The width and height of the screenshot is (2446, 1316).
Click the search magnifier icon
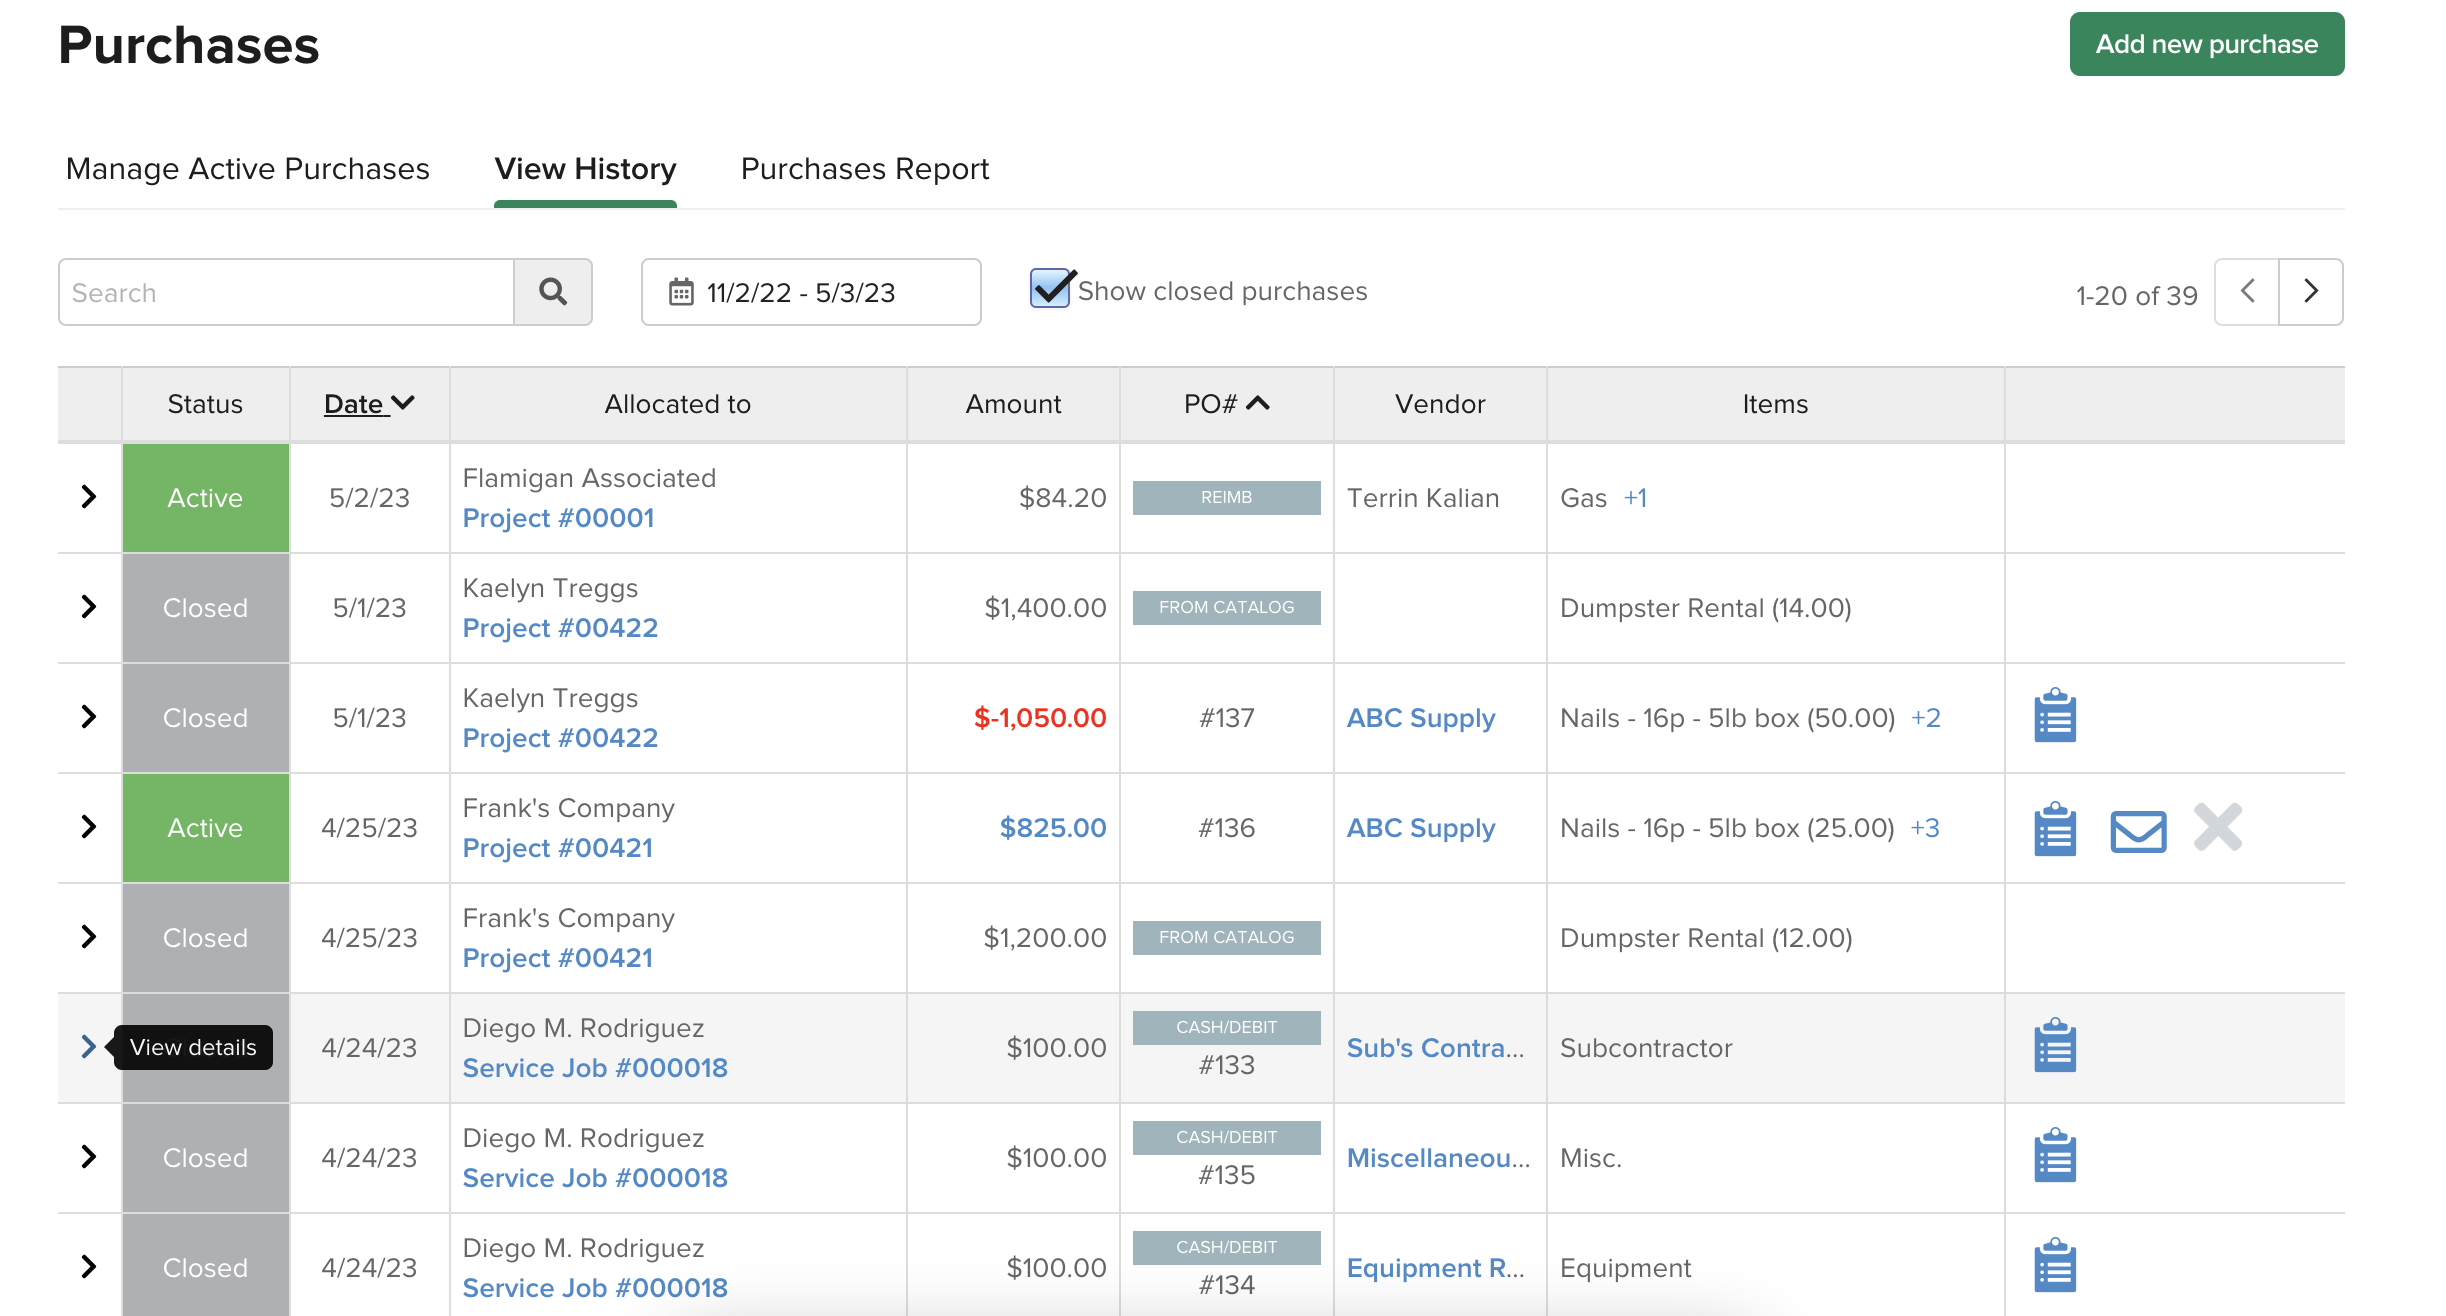coord(553,292)
